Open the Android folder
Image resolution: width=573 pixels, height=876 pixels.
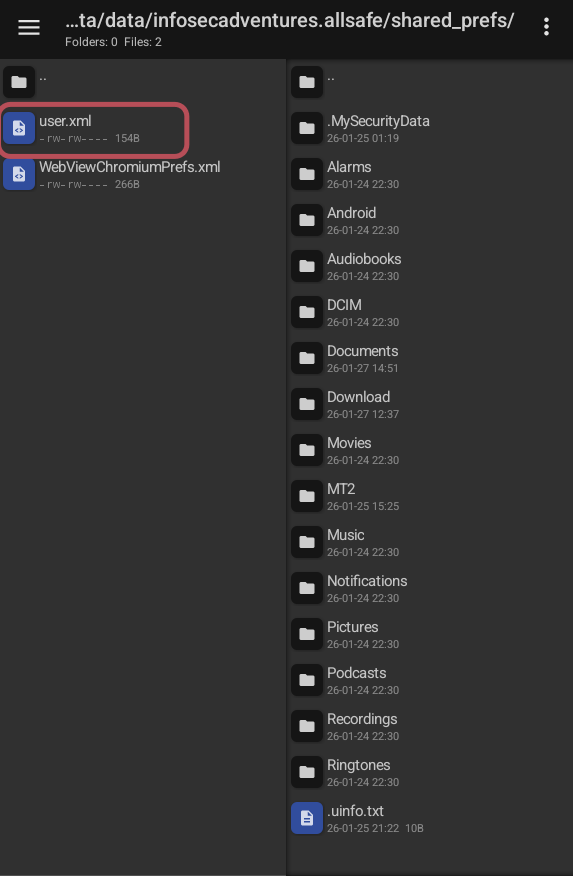pos(431,220)
